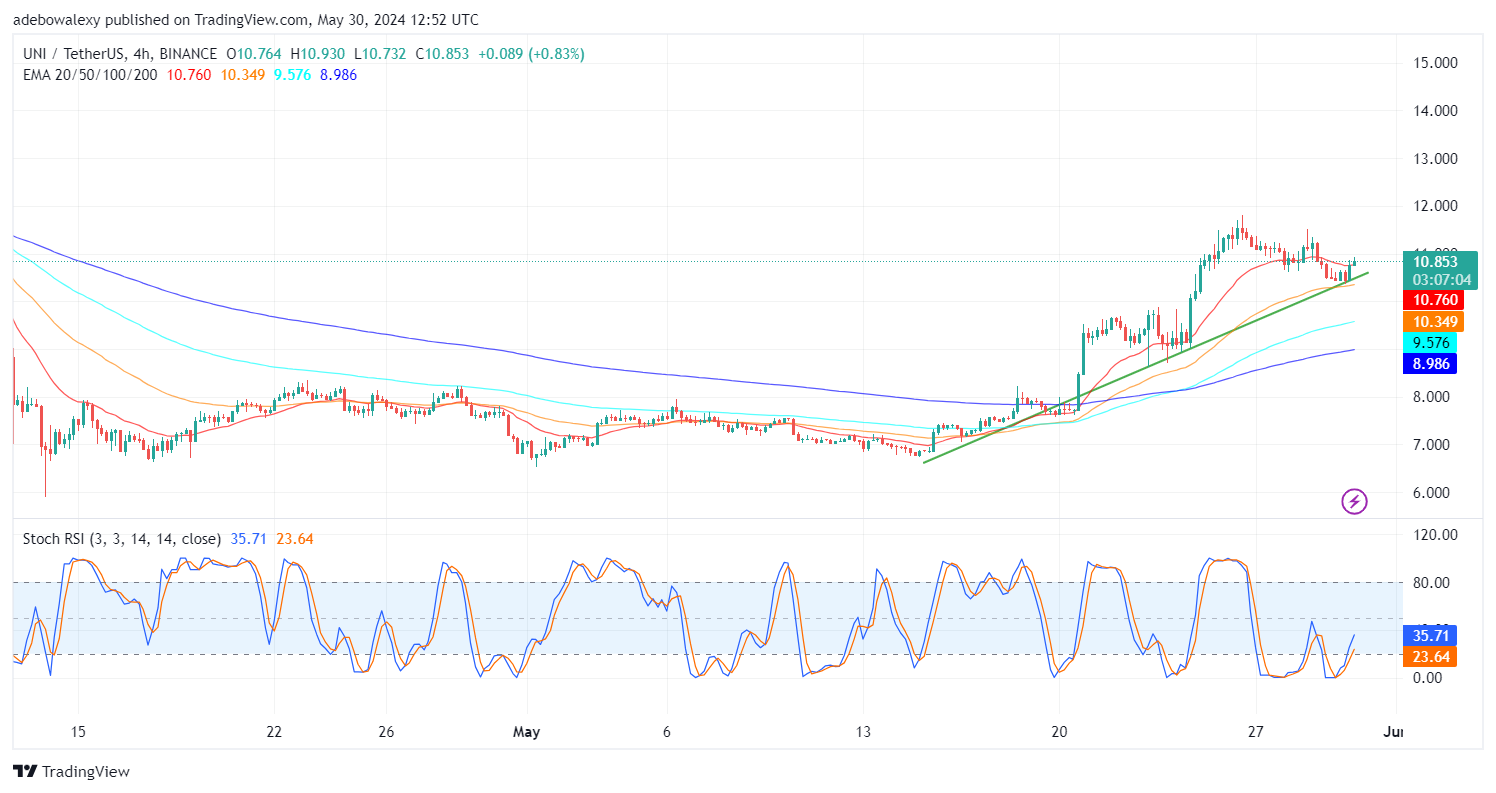Click the 'May' date label on time axis
Screen dimensions: 1496x793
(x=526, y=732)
